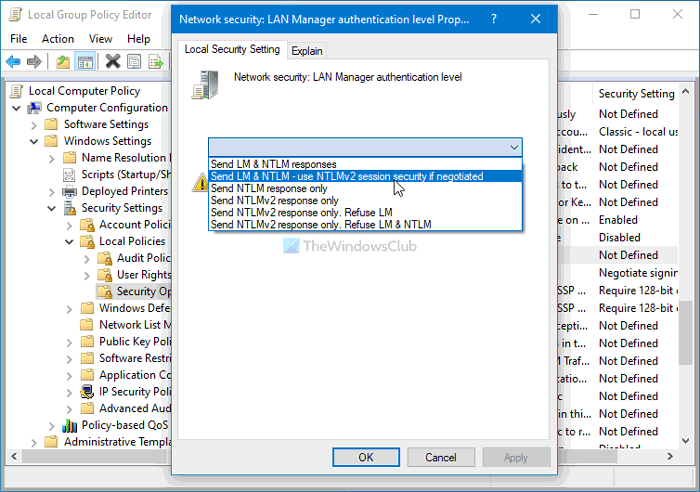Click the Up one level folder icon
Image resolution: width=700 pixels, height=492 pixels.
coord(63,62)
